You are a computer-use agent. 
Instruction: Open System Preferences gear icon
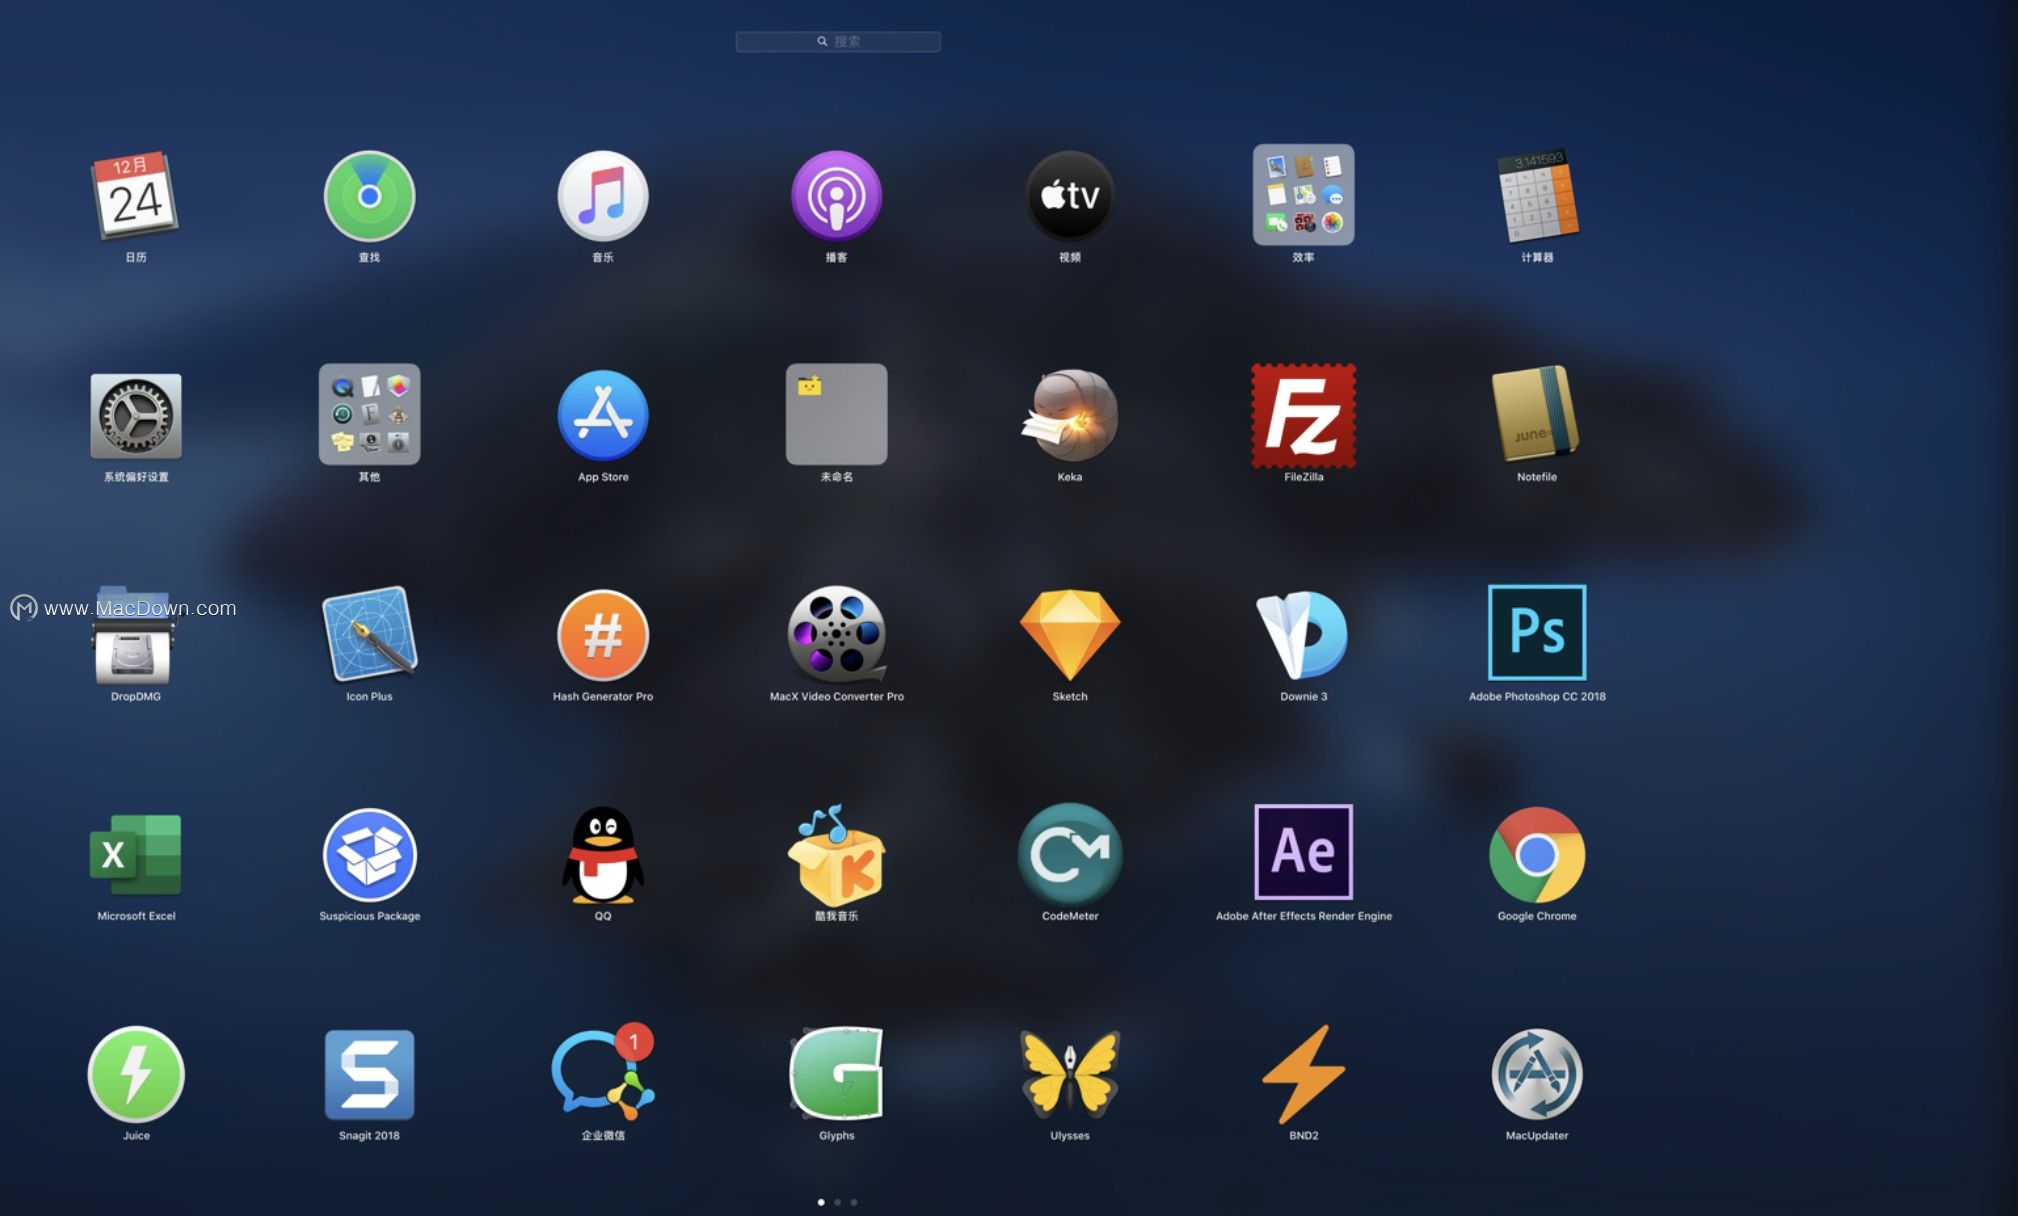(x=136, y=415)
